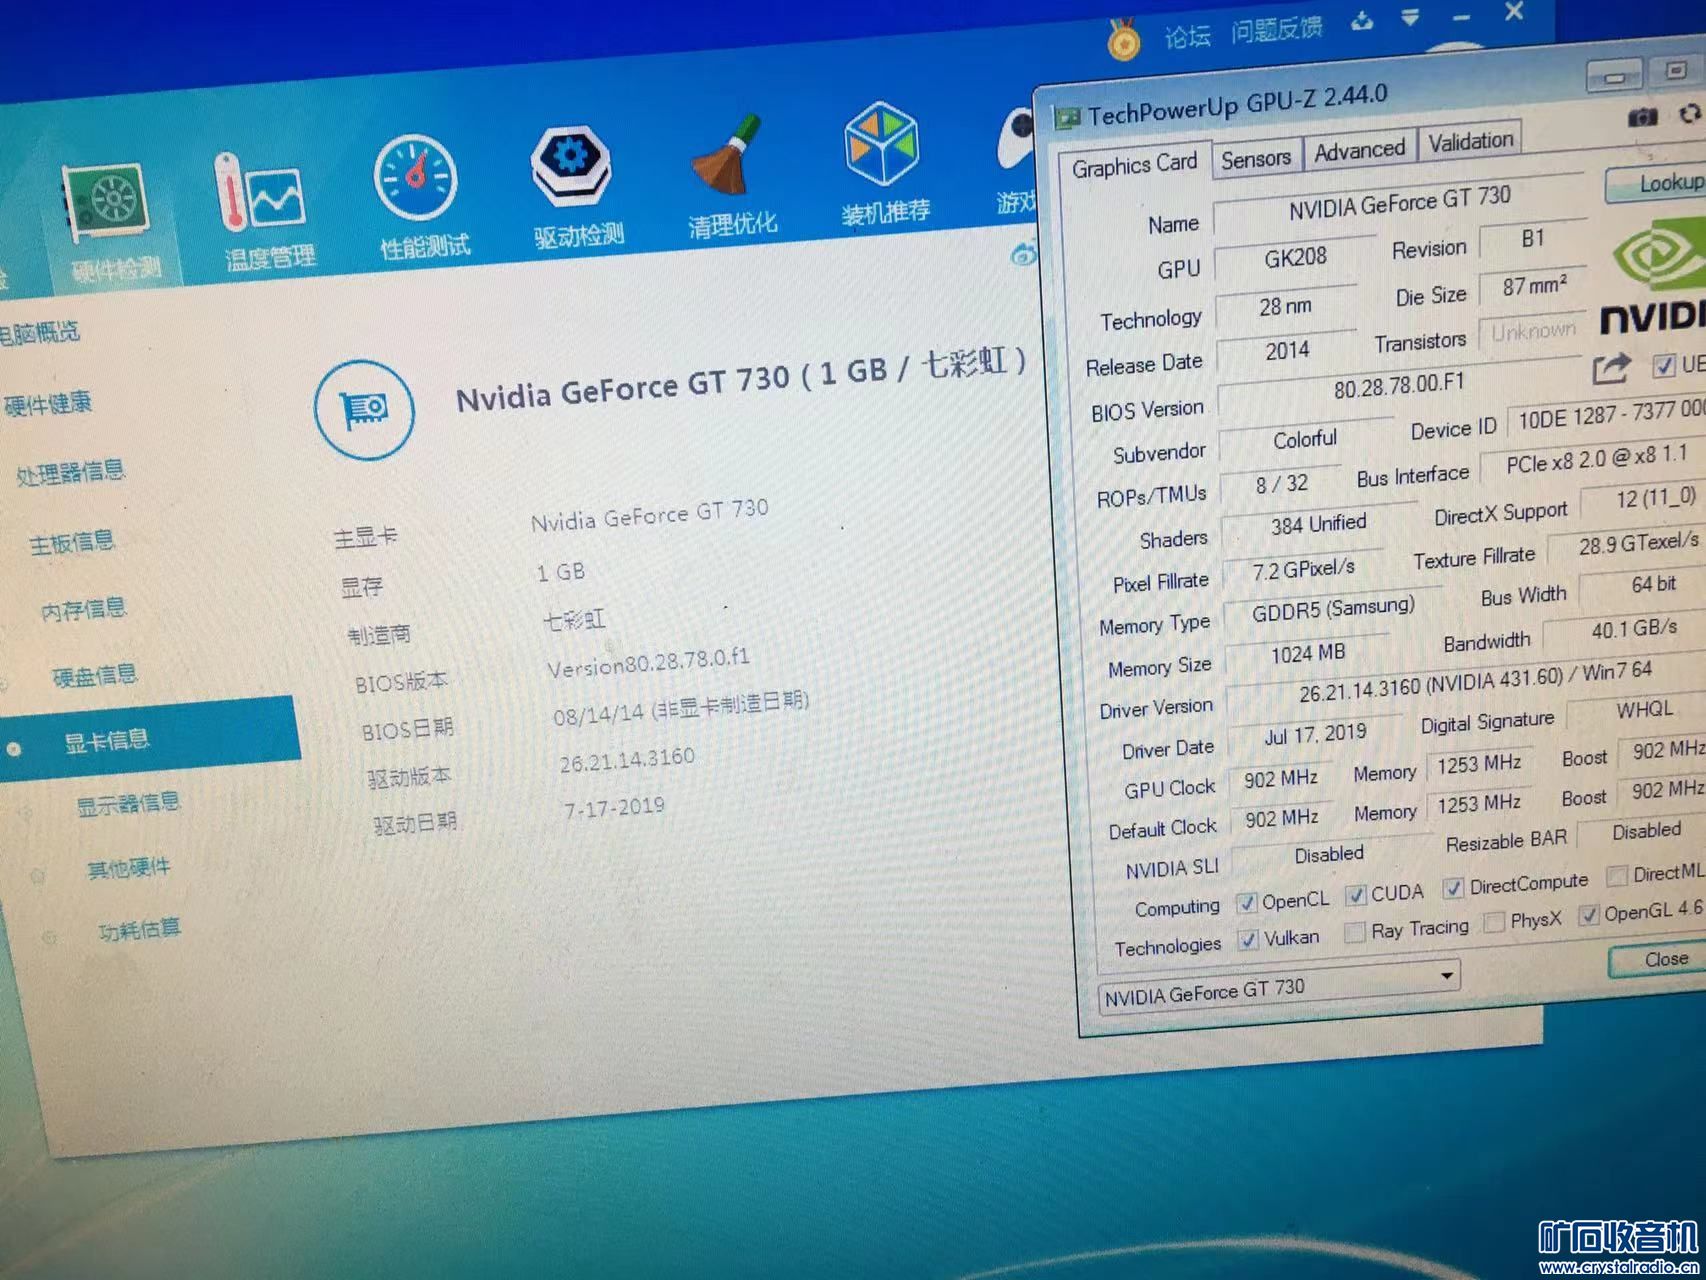
Task: Select 硬盘信息 in the sidebar
Action: 95,676
